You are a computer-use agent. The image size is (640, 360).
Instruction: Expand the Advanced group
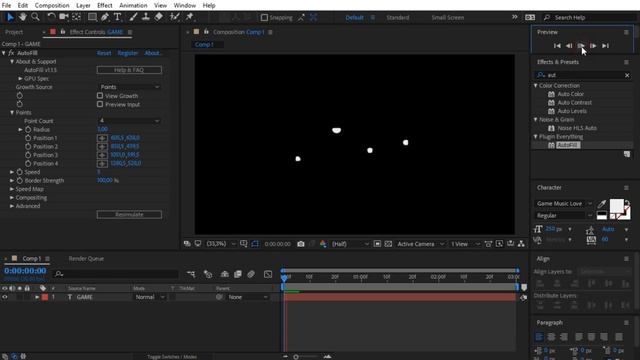(x=12, y=206)
